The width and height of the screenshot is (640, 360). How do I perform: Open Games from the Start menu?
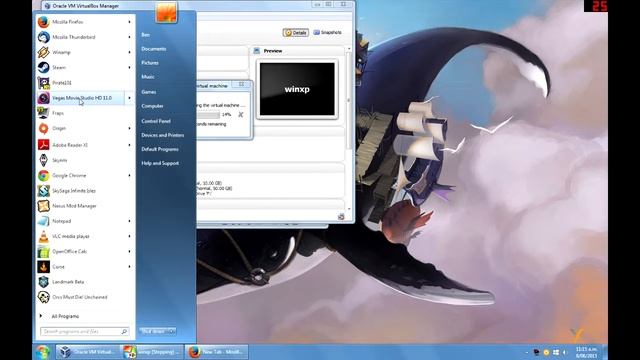tap(149, 92)
